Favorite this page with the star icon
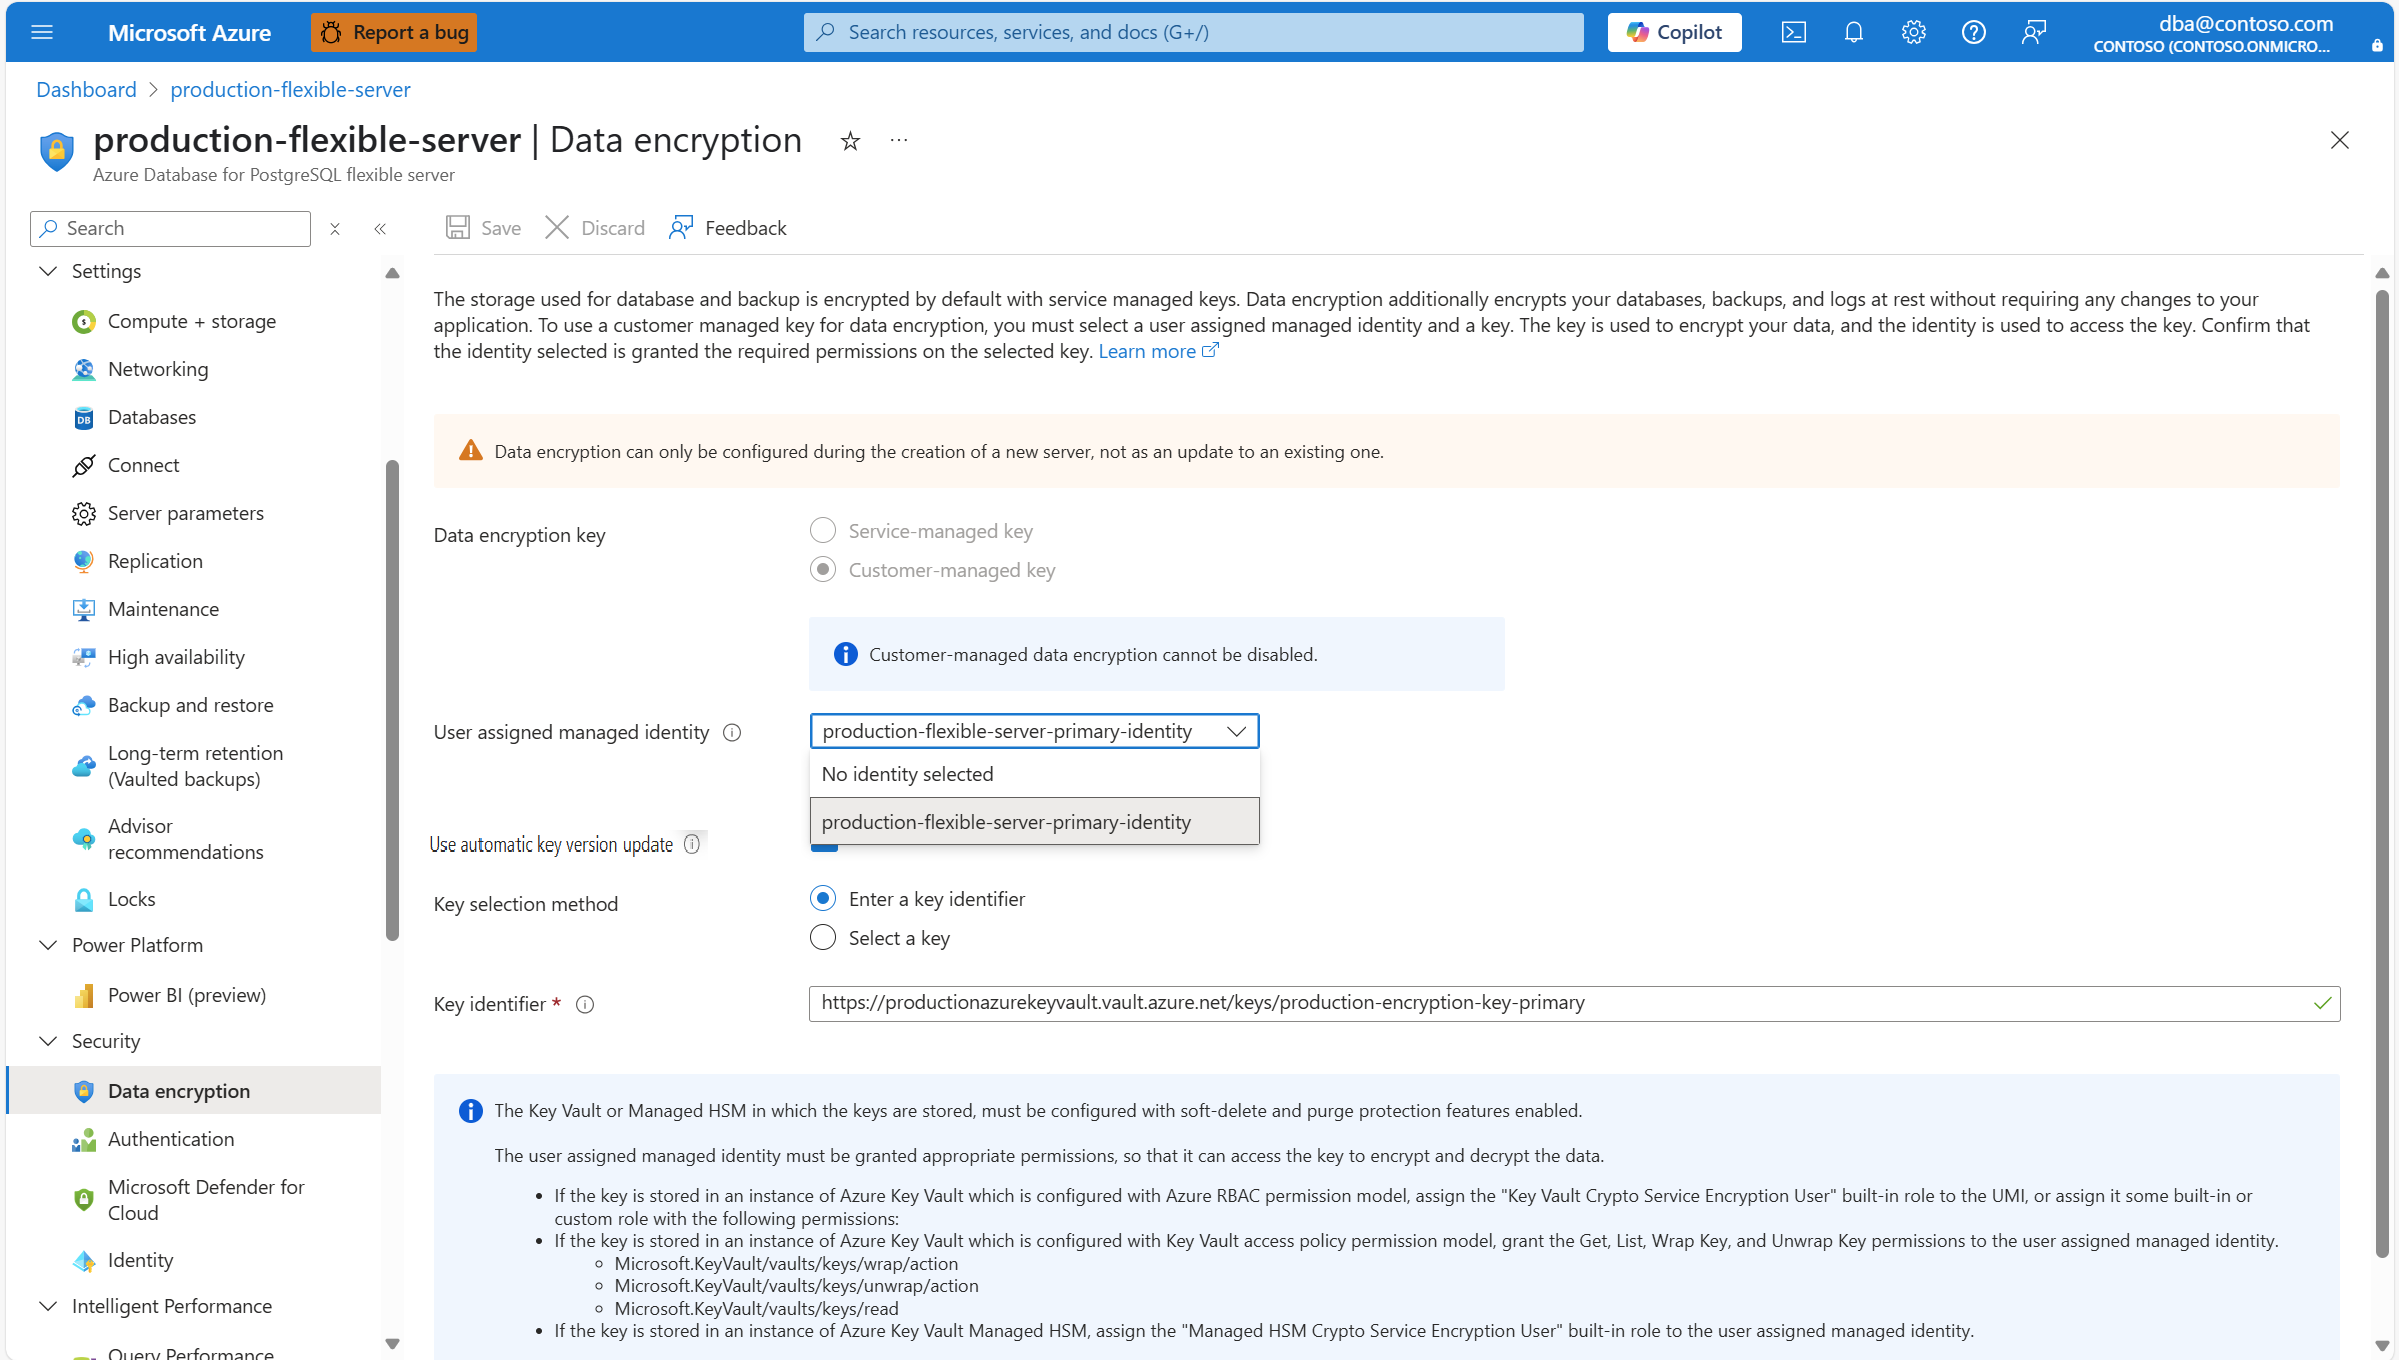2399x1360 pixels. point(850,141)
